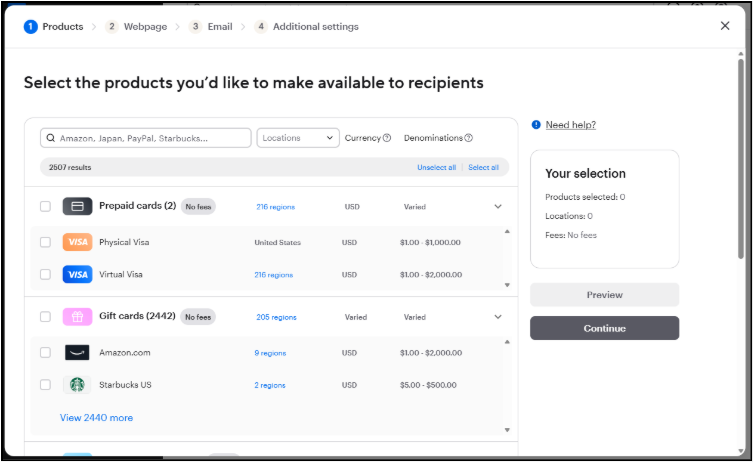Check the Amazon.com checkbox
The image size is (754, 462).
coord(45,352)
